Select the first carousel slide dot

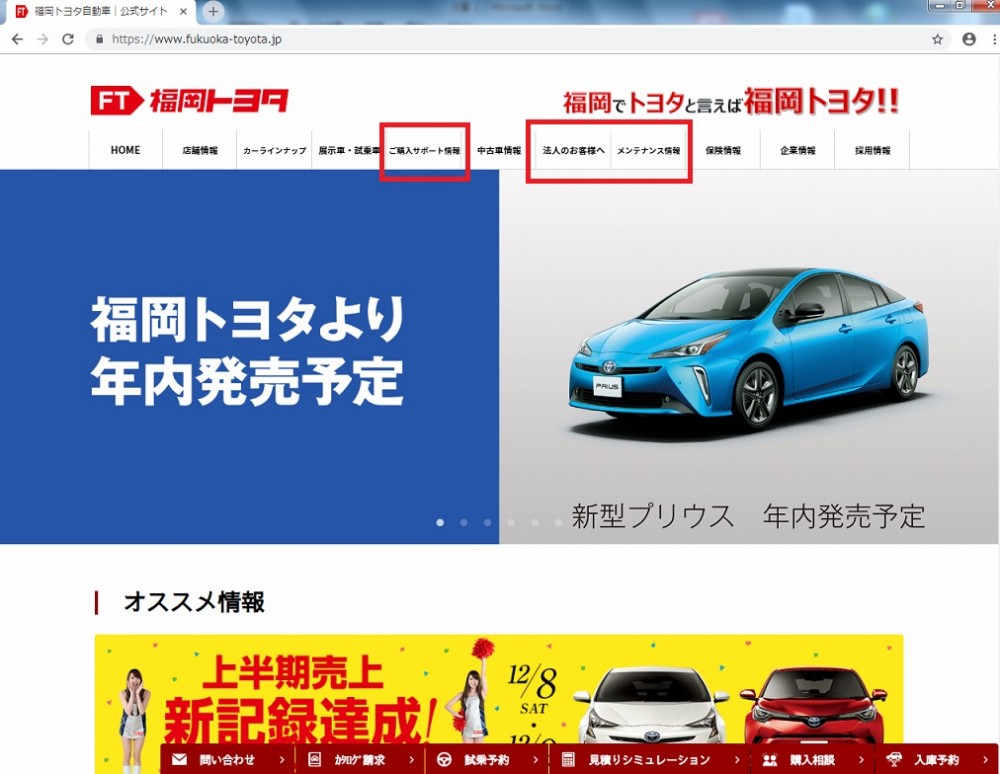440,522
